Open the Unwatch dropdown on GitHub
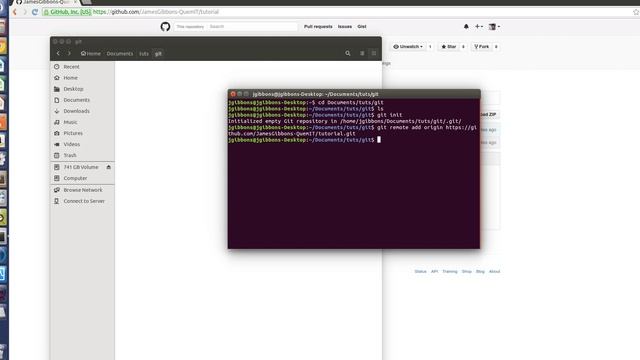 point(408,47)
